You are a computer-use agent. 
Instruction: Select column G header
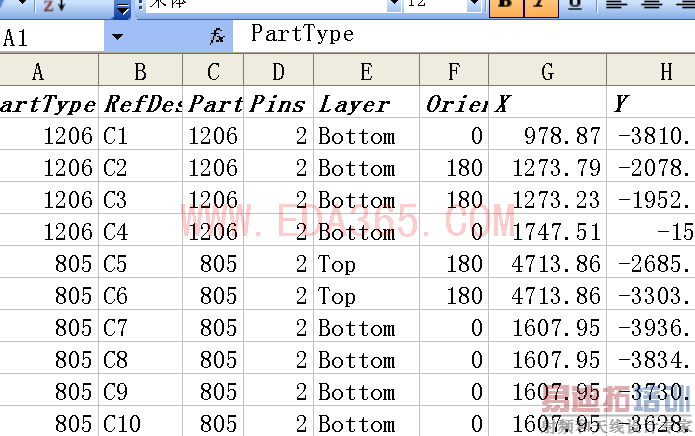[x=547, y=71]
